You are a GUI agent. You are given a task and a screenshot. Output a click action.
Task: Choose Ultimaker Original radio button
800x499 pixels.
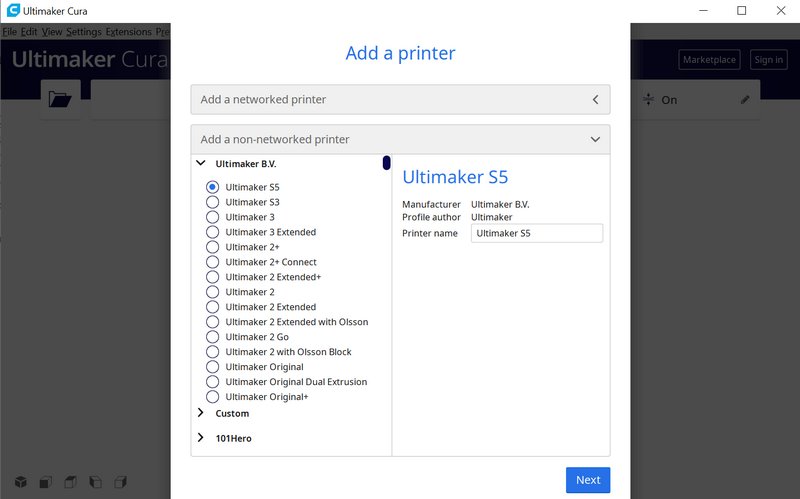pyautogui.click(x=213, y=367)
